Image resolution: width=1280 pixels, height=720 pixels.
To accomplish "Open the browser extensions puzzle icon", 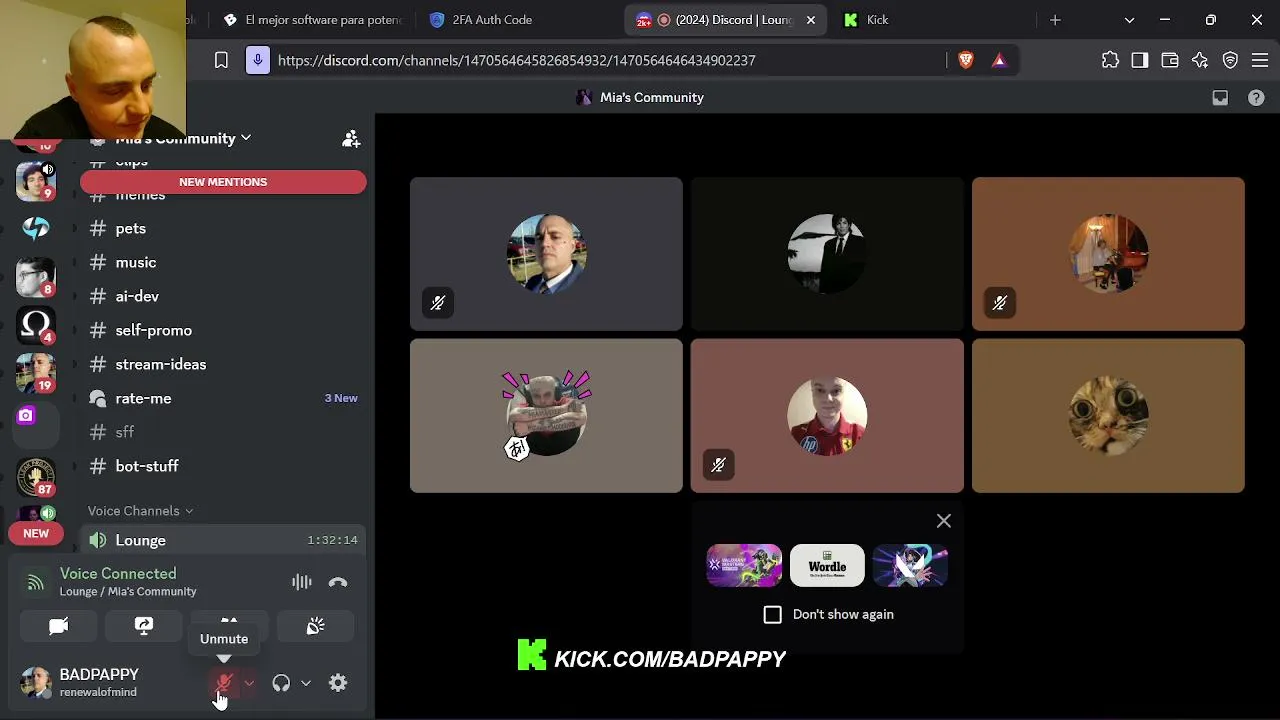I will [1110, 60].
